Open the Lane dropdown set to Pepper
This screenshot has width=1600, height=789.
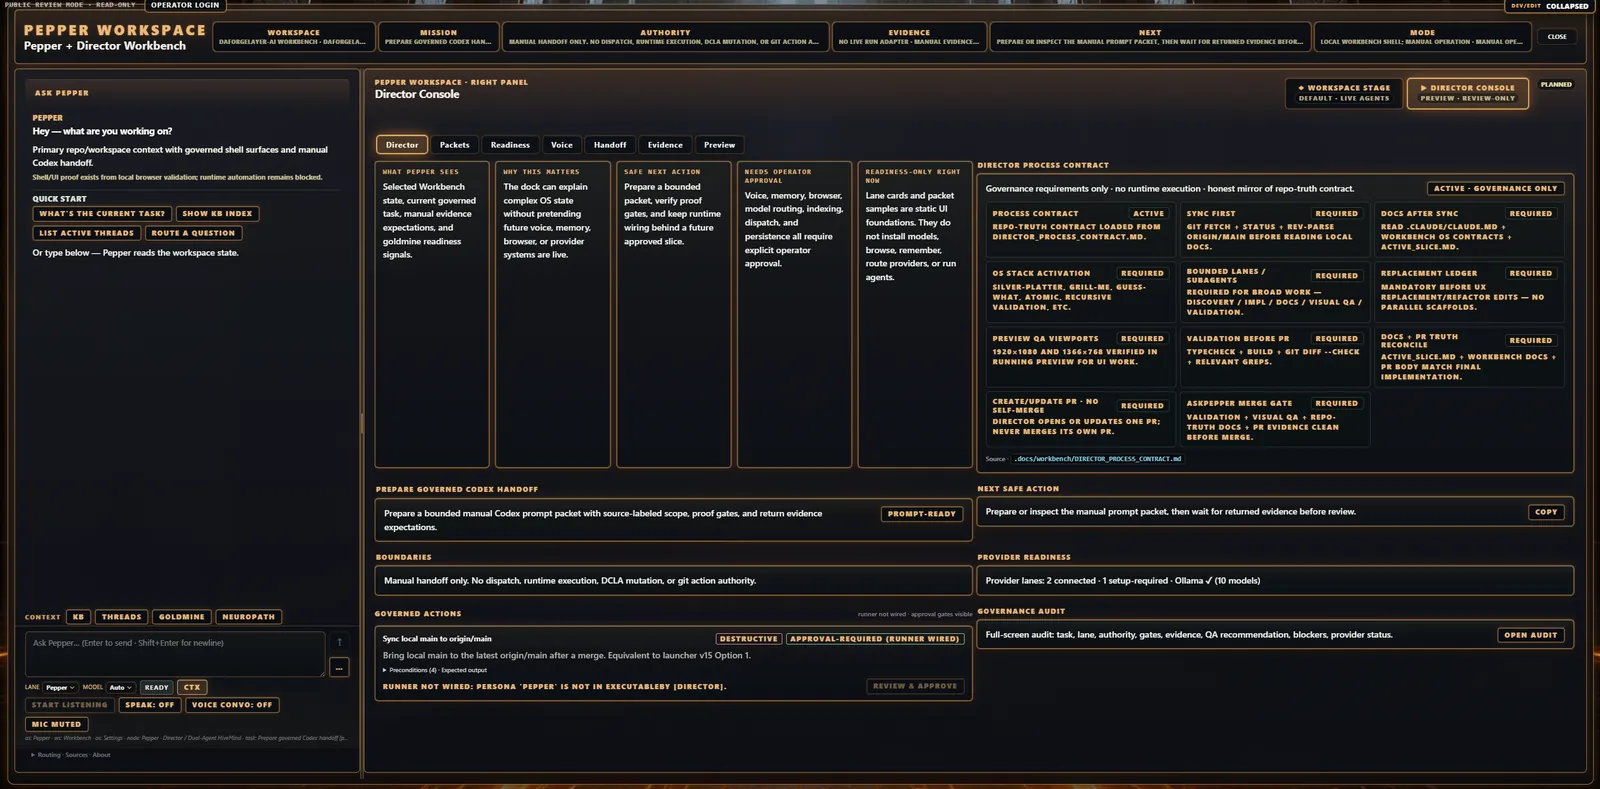[60, 687]
